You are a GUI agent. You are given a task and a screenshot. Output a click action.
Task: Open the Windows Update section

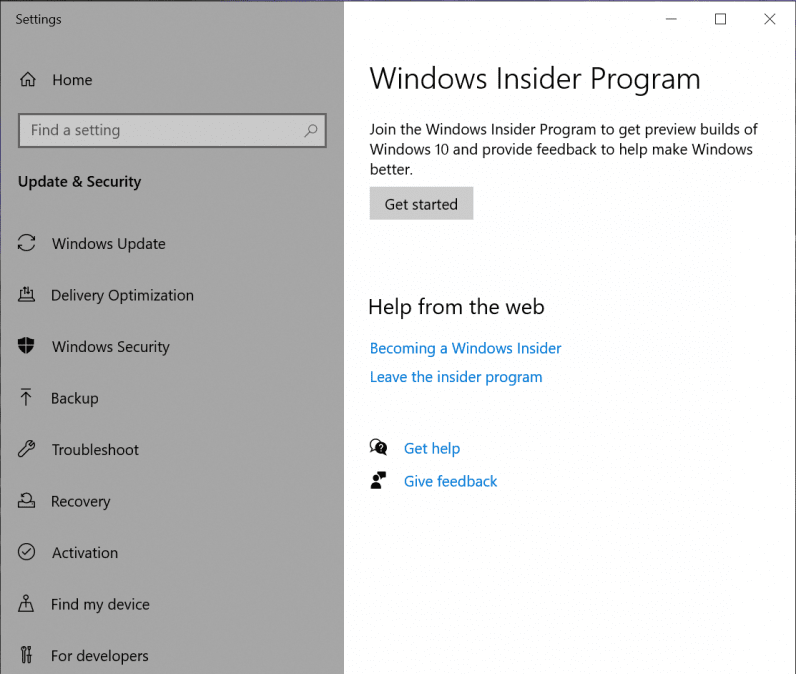(x=109, y=244)
